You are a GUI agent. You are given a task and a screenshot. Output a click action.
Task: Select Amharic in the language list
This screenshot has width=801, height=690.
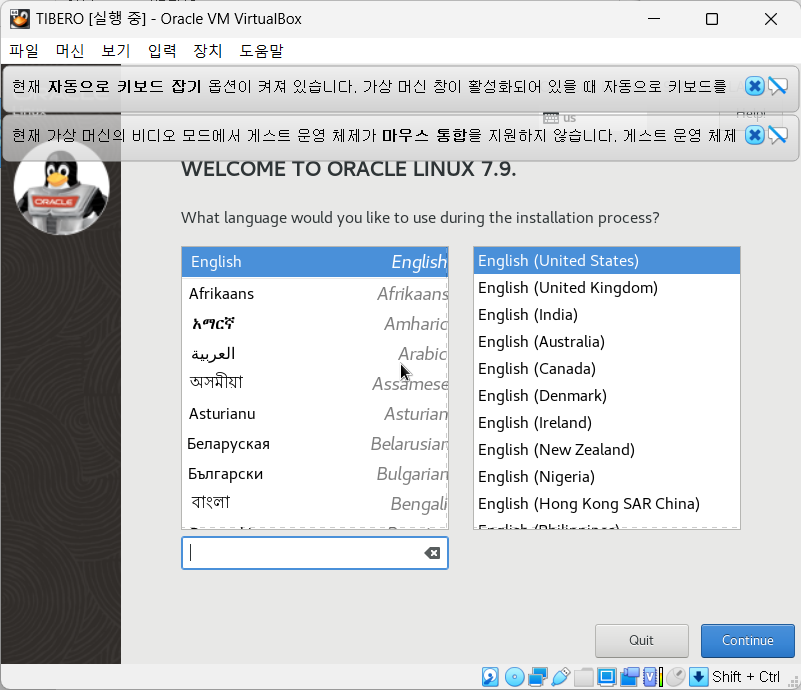point(315,324)
